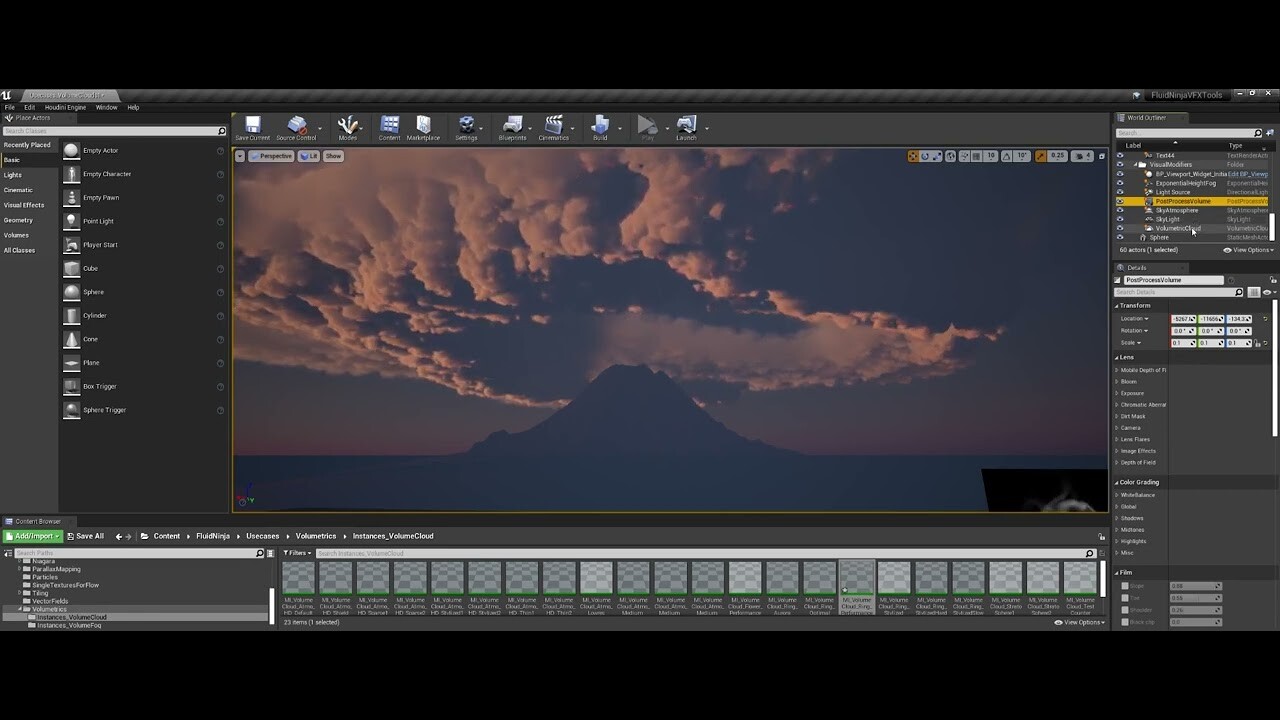
Task: Open the Filters dropdown in Content Browser
Action: [x=296, y=552]
